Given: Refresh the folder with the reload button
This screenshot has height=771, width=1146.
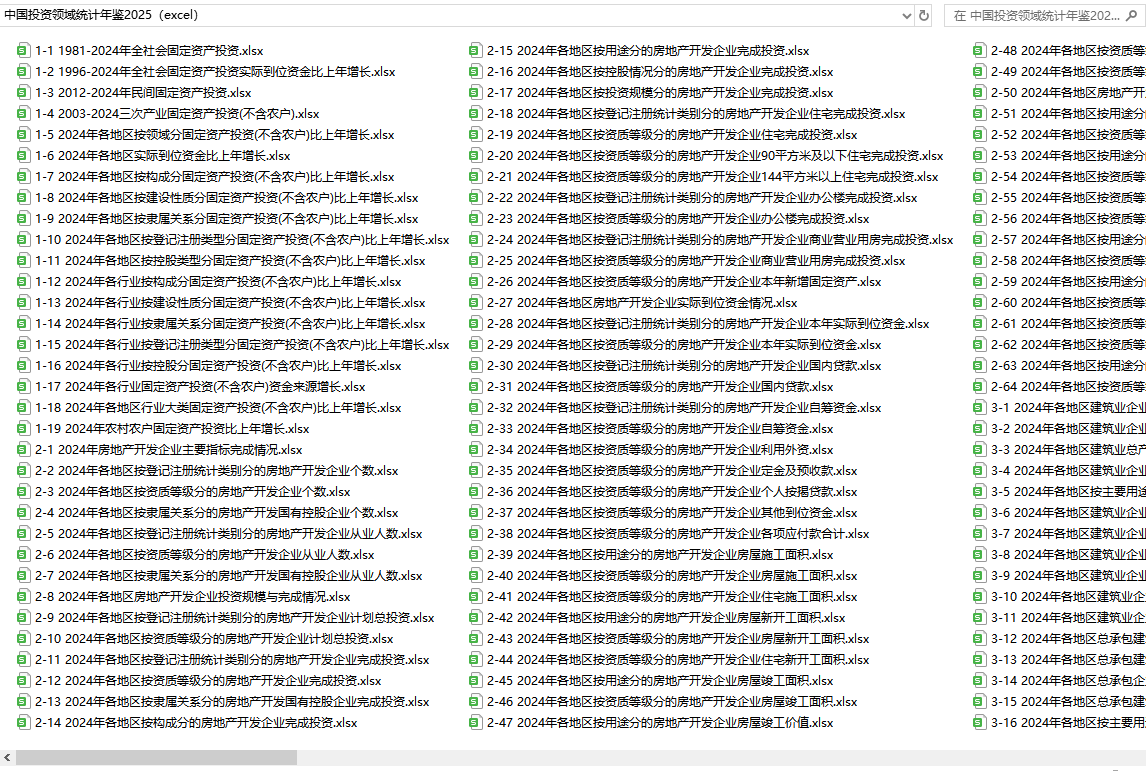Looking at the screenshot, I should tap(924, 15).
